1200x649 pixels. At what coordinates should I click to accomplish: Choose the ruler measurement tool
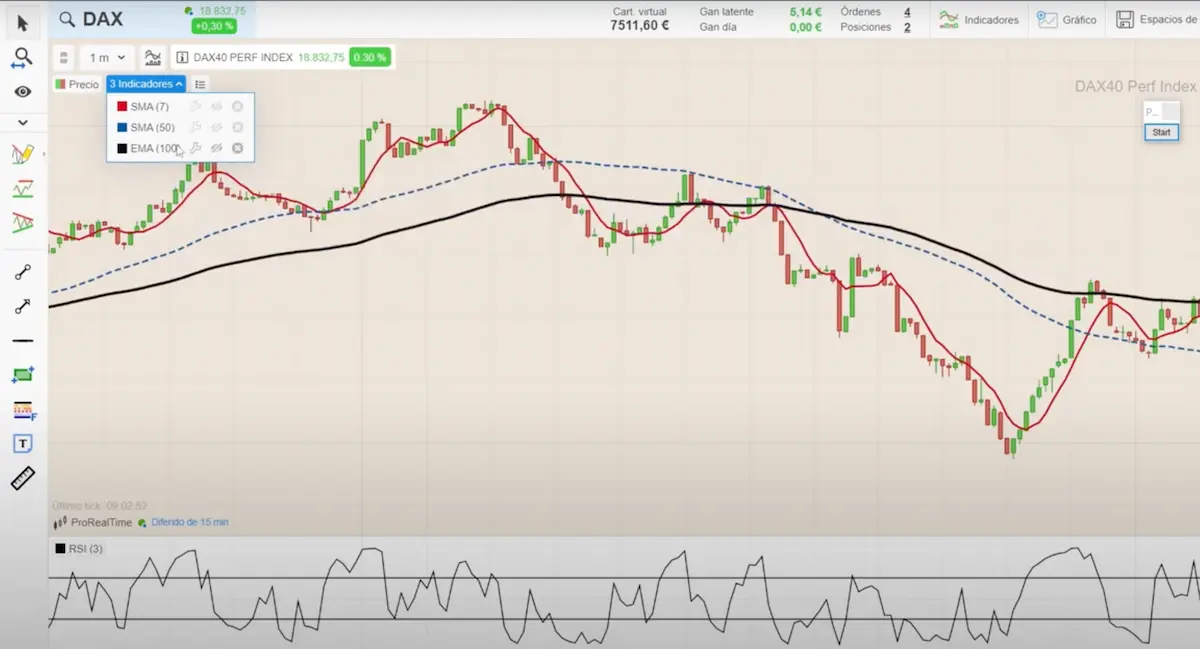tap(22, 478)
